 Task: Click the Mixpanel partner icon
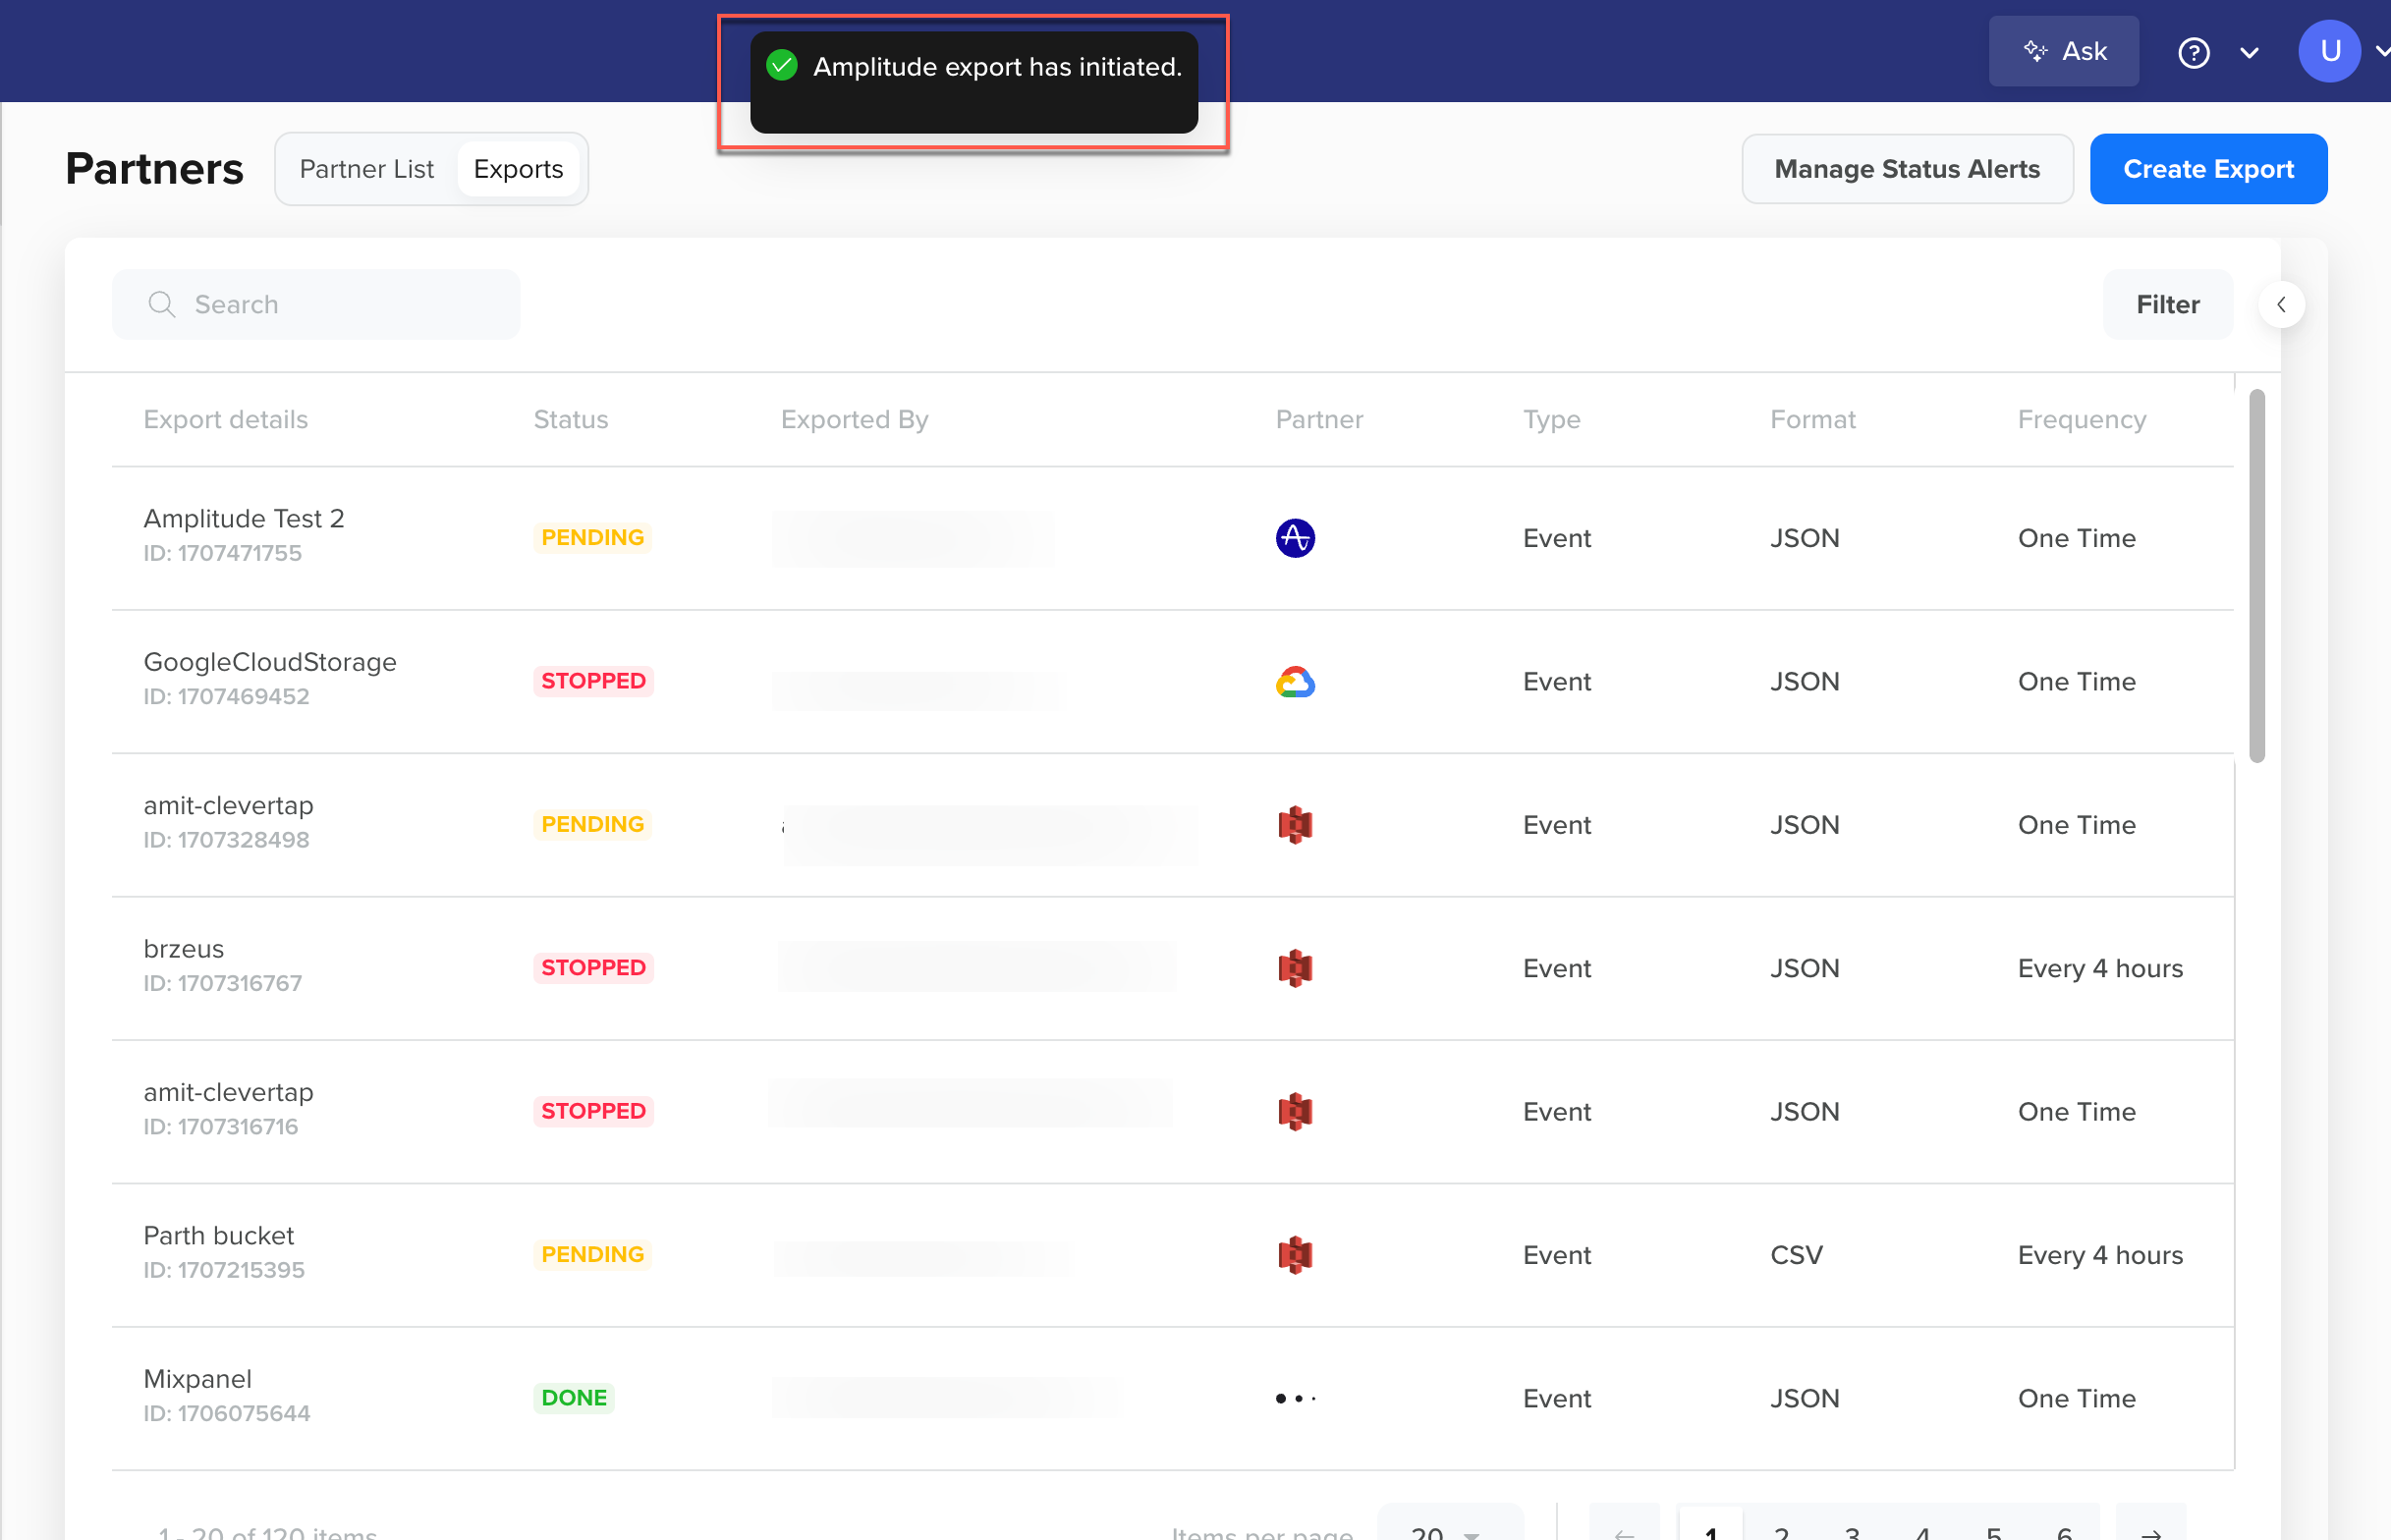coord(1295,1396)
